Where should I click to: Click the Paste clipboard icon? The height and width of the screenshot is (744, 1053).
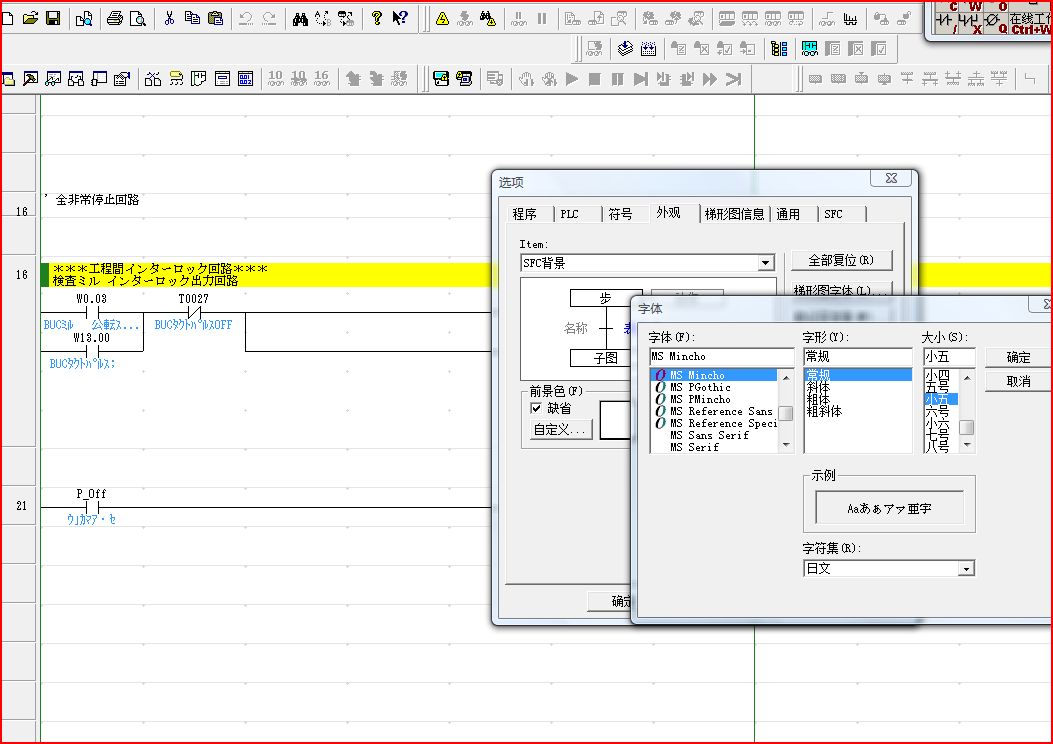215,18
